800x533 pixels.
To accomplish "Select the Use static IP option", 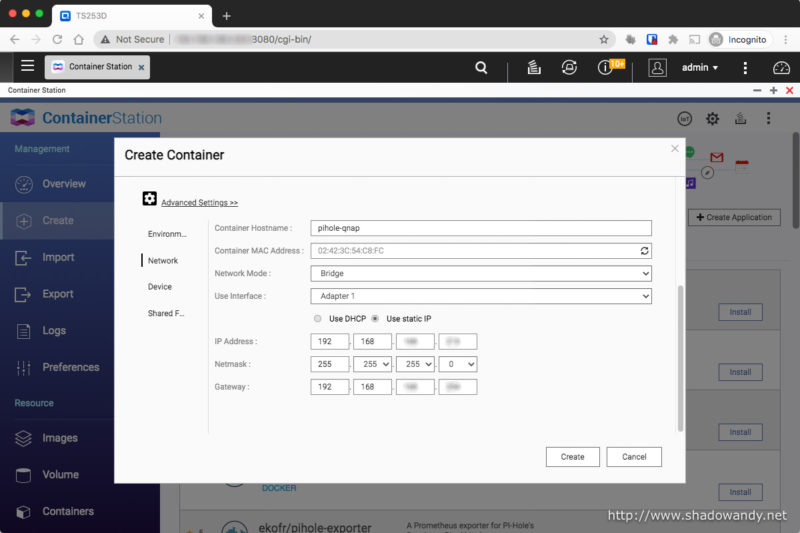I will [x=375, y=318].
